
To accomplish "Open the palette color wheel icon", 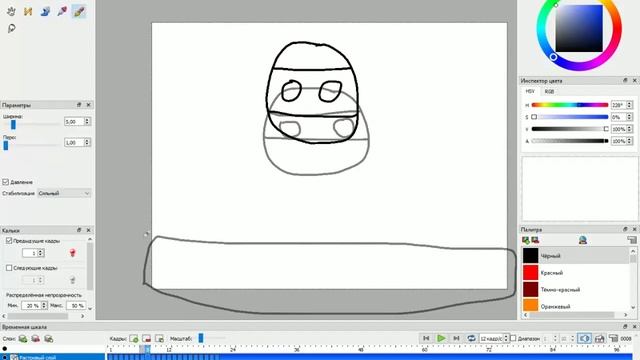I will 583,240.
